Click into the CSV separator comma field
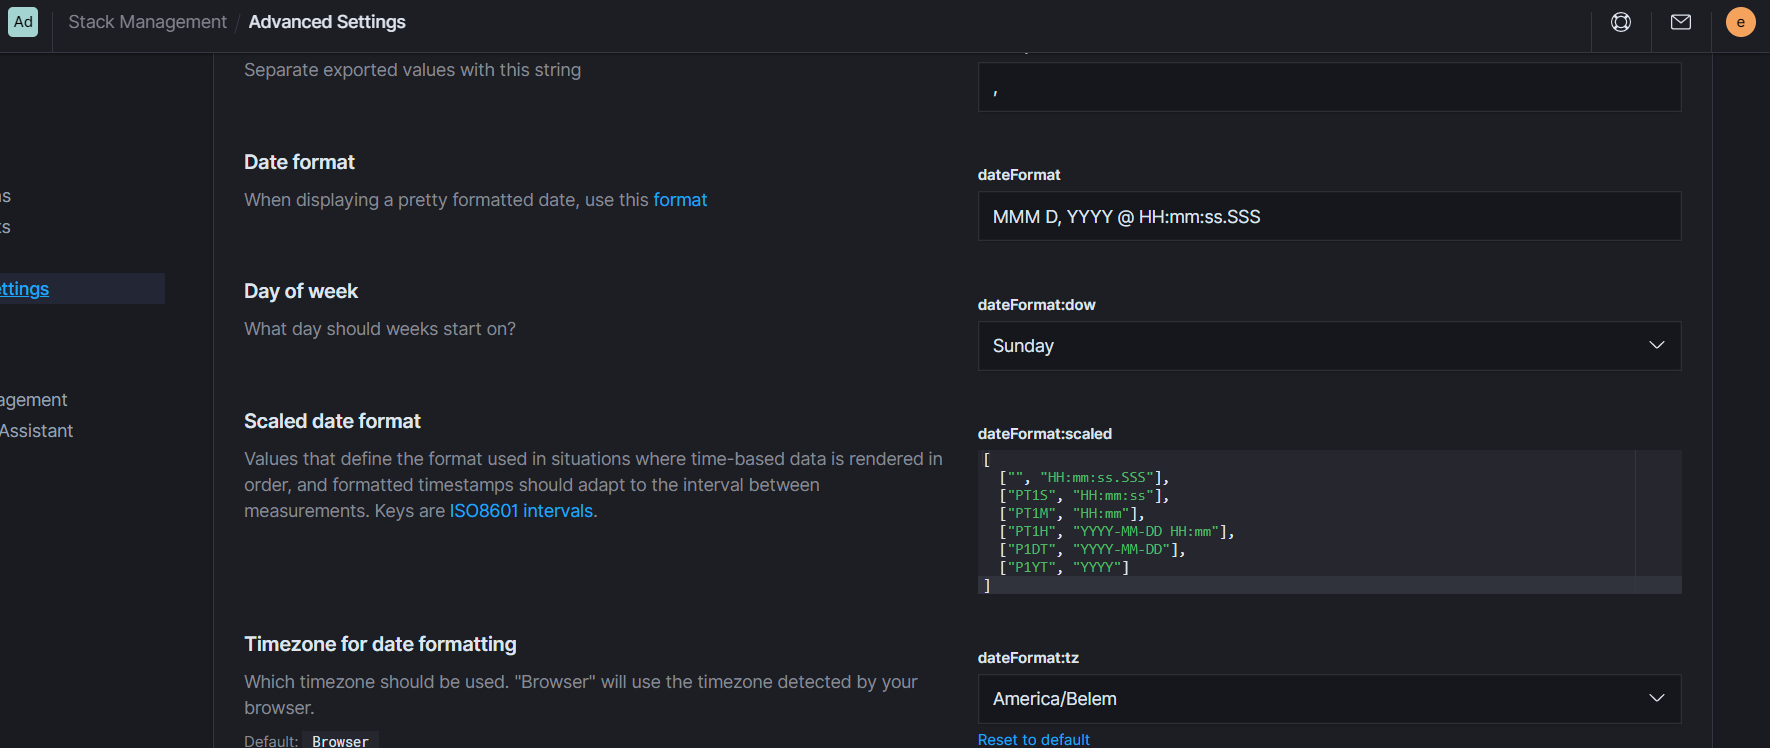Screen dimensions: 1770x748 pyautogui.click(x=1328, y=88)
